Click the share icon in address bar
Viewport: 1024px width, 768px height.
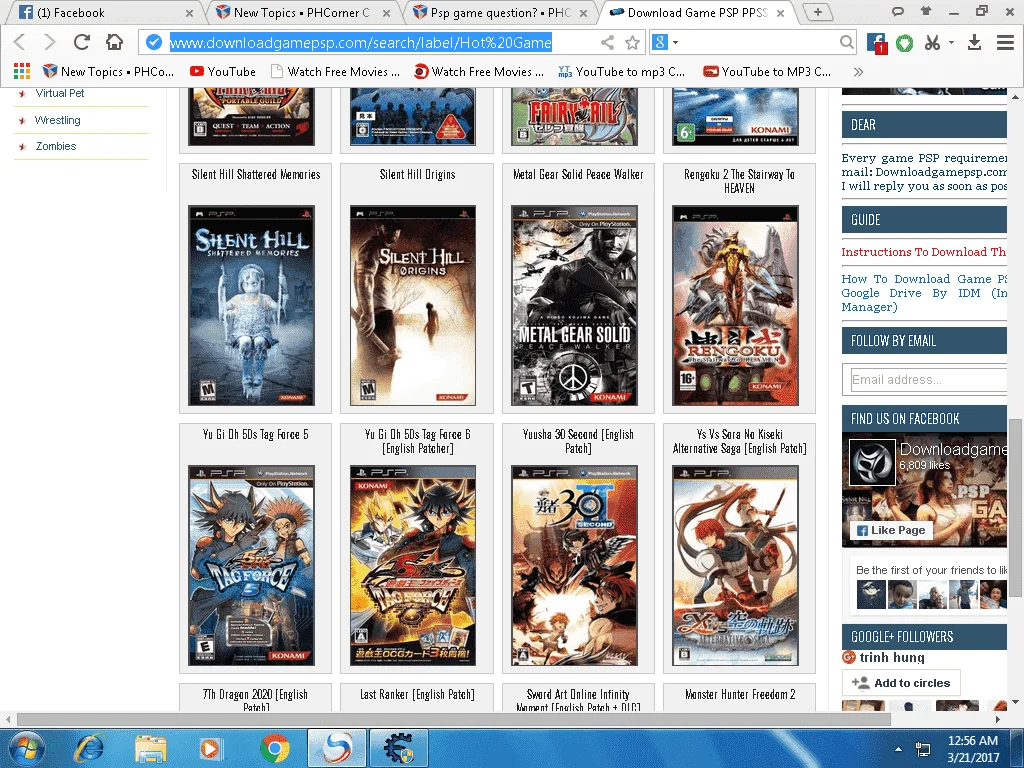tap(607, 43)
